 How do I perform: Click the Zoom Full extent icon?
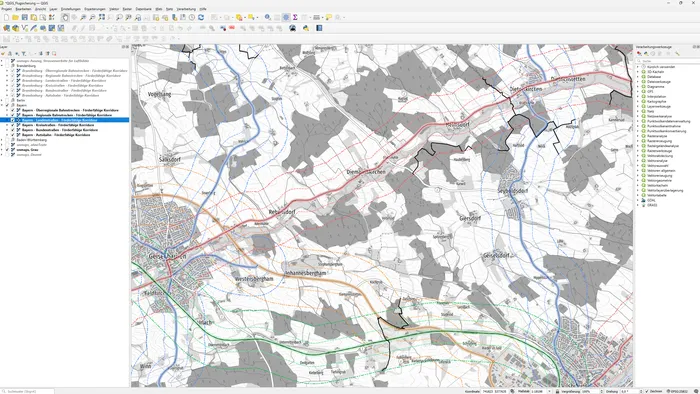tap(101, 17)
